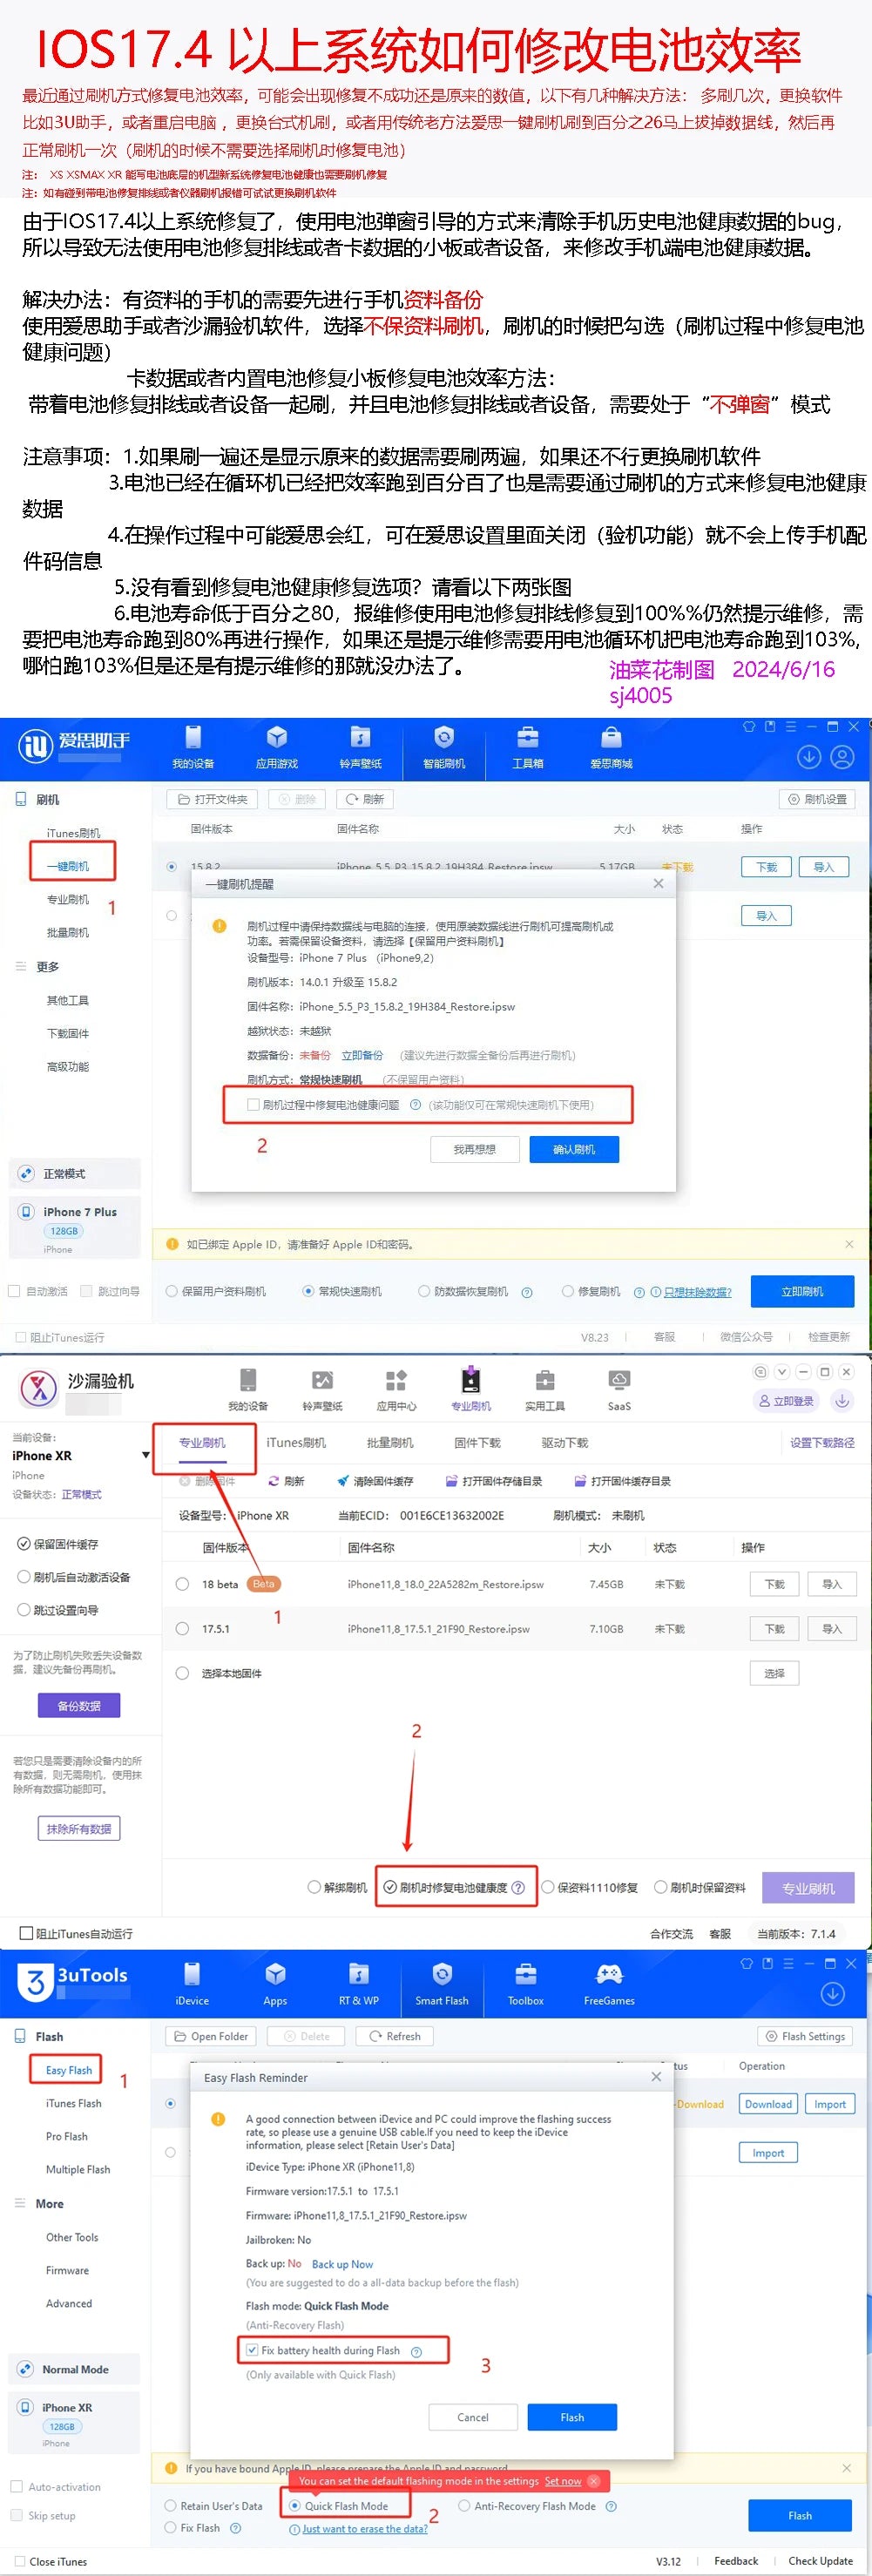Open the Apps icon in 3uTools
The width and height of the screenshot is (872, 2576).
point(275,1975)
